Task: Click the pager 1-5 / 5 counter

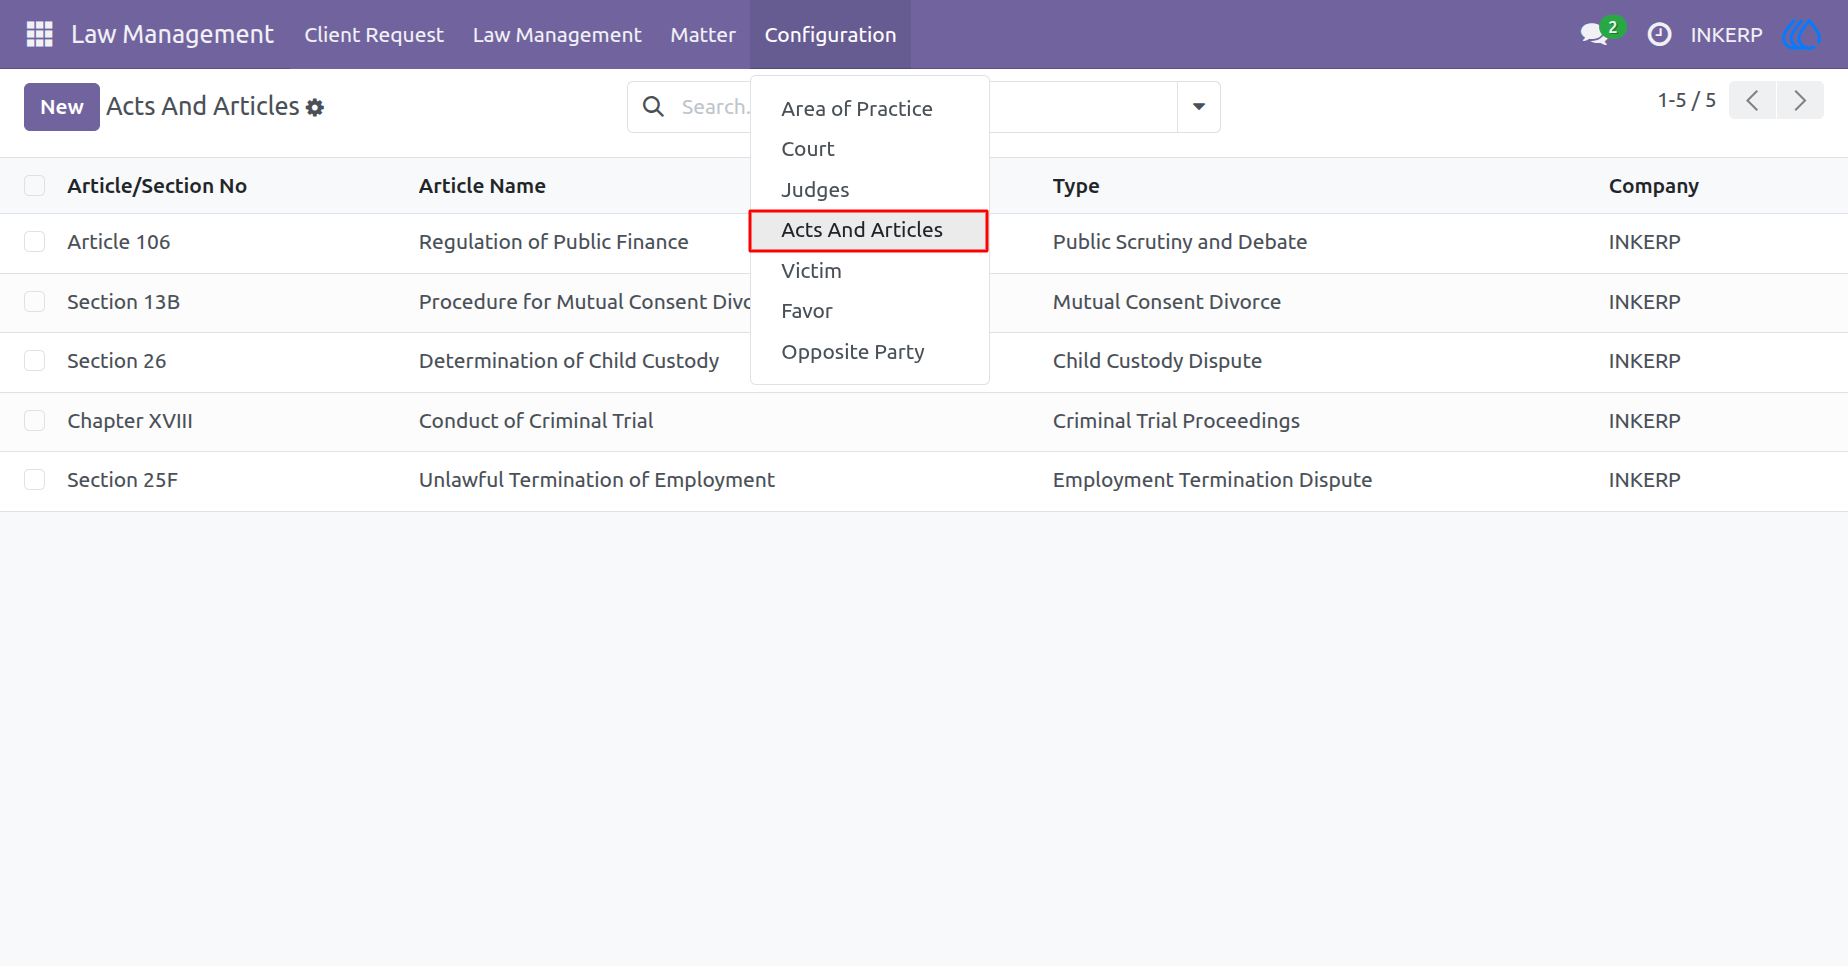Action: tap(1686, 100)
